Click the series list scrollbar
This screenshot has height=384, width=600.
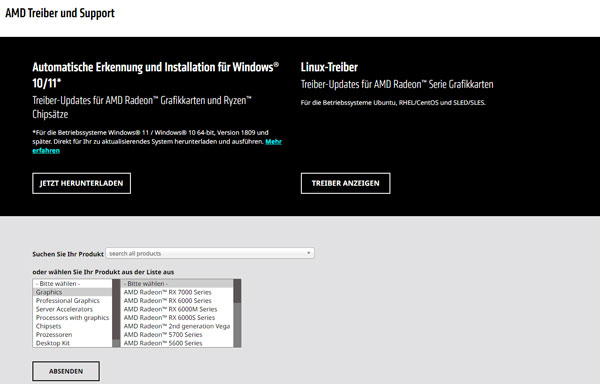237,313
